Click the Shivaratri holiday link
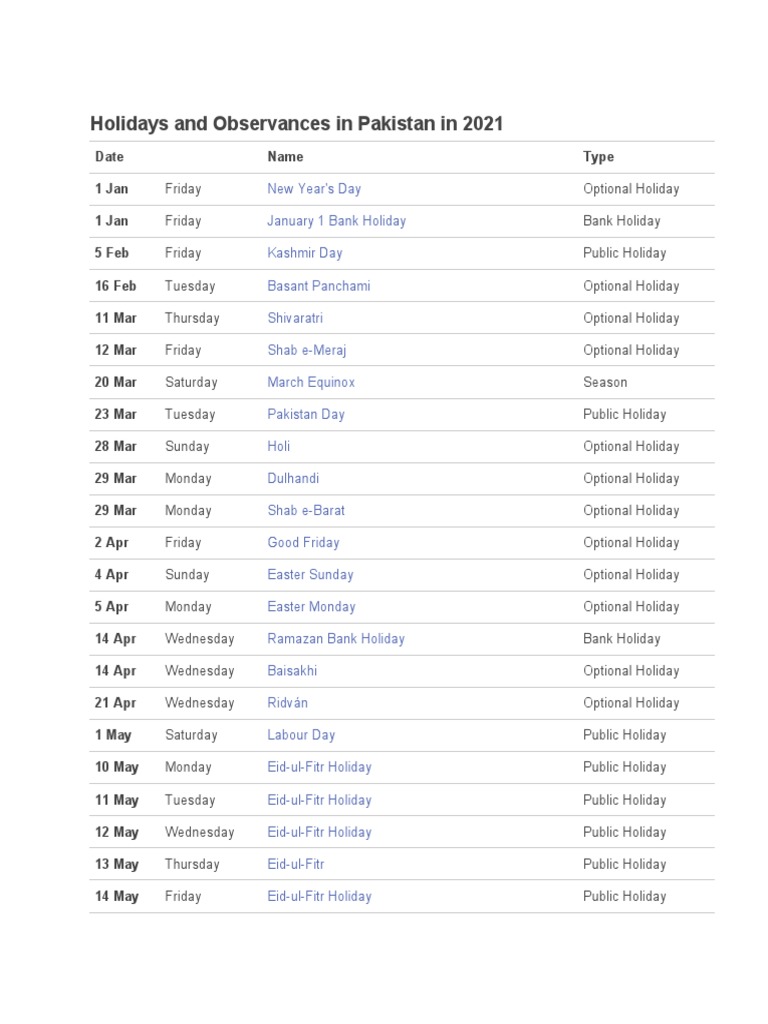The width and height of the screenshot is (768, 1024). click(295, 318)
